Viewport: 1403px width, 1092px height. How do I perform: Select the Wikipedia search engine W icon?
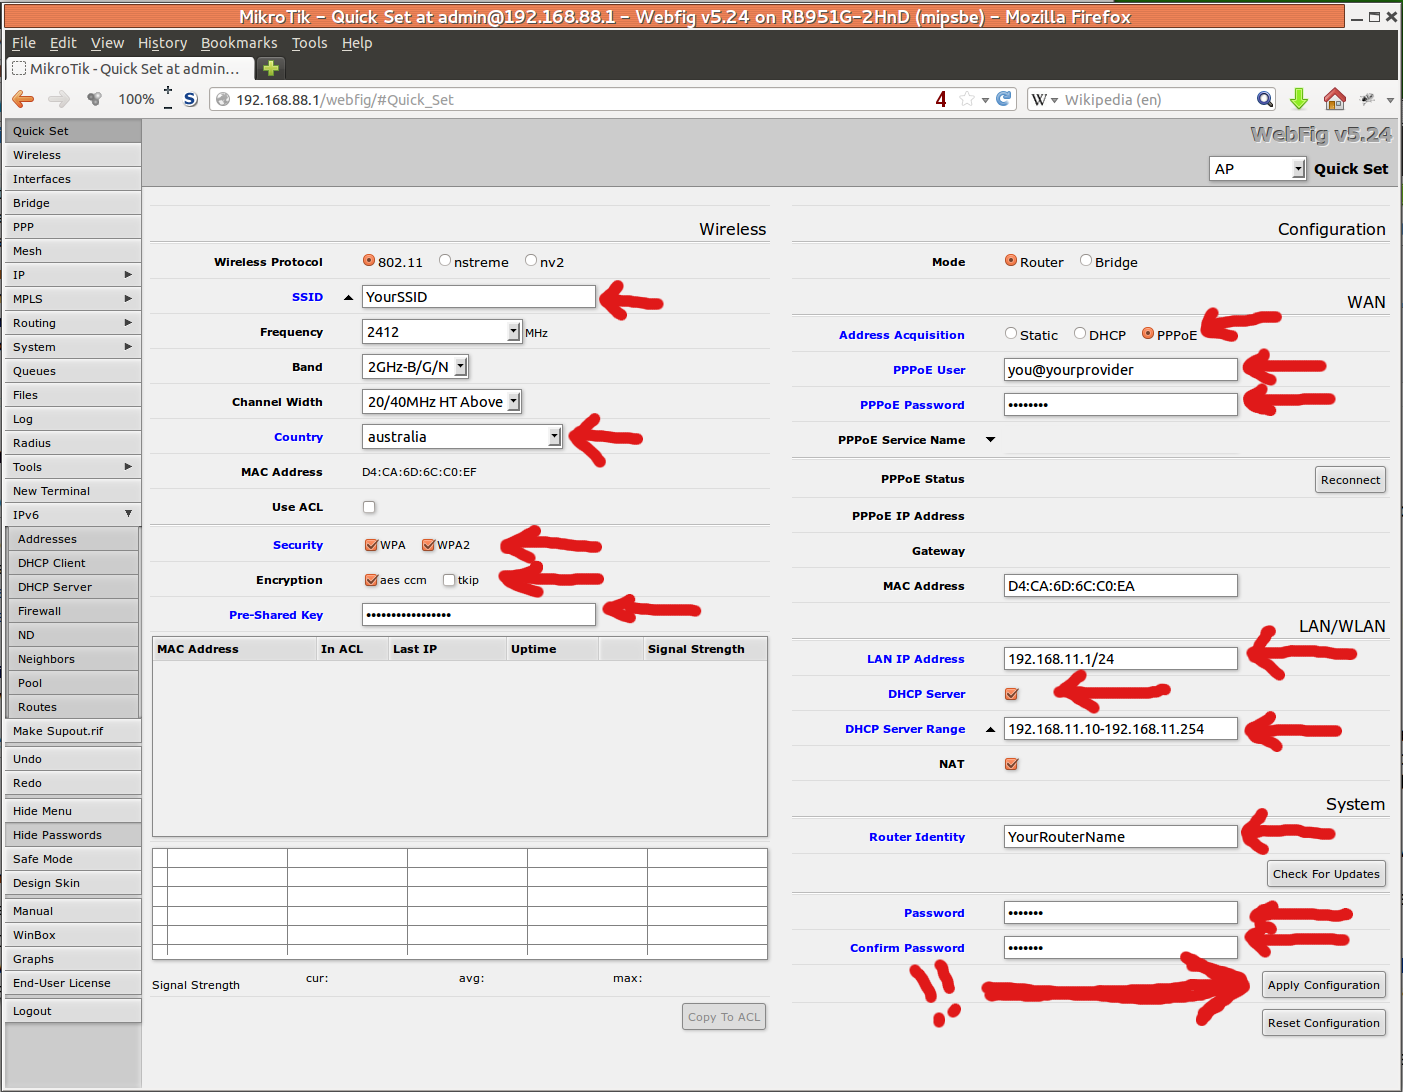click(x=1040, y=99)
